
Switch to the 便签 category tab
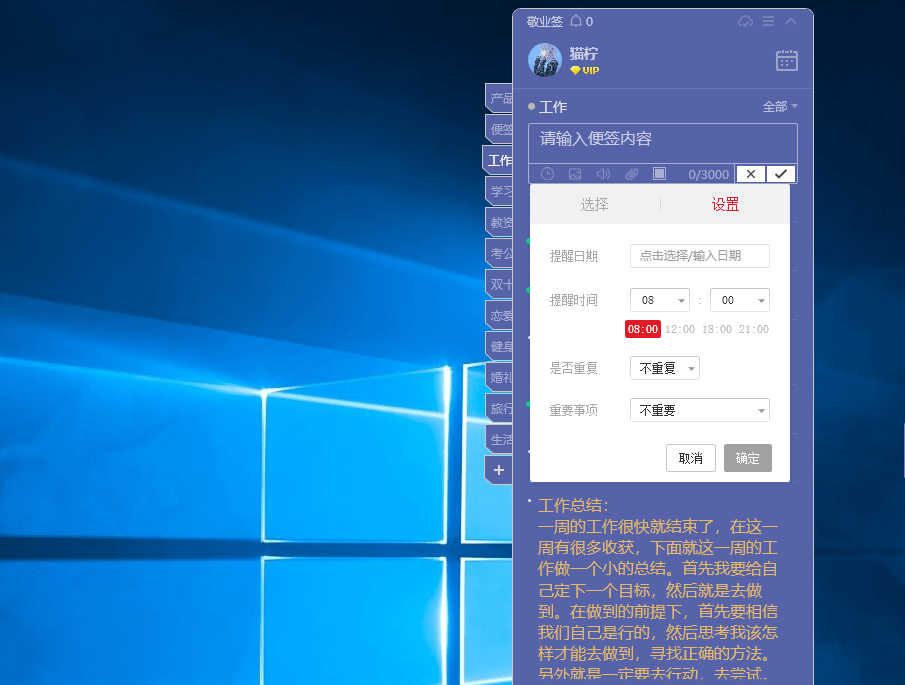point(500,129)
